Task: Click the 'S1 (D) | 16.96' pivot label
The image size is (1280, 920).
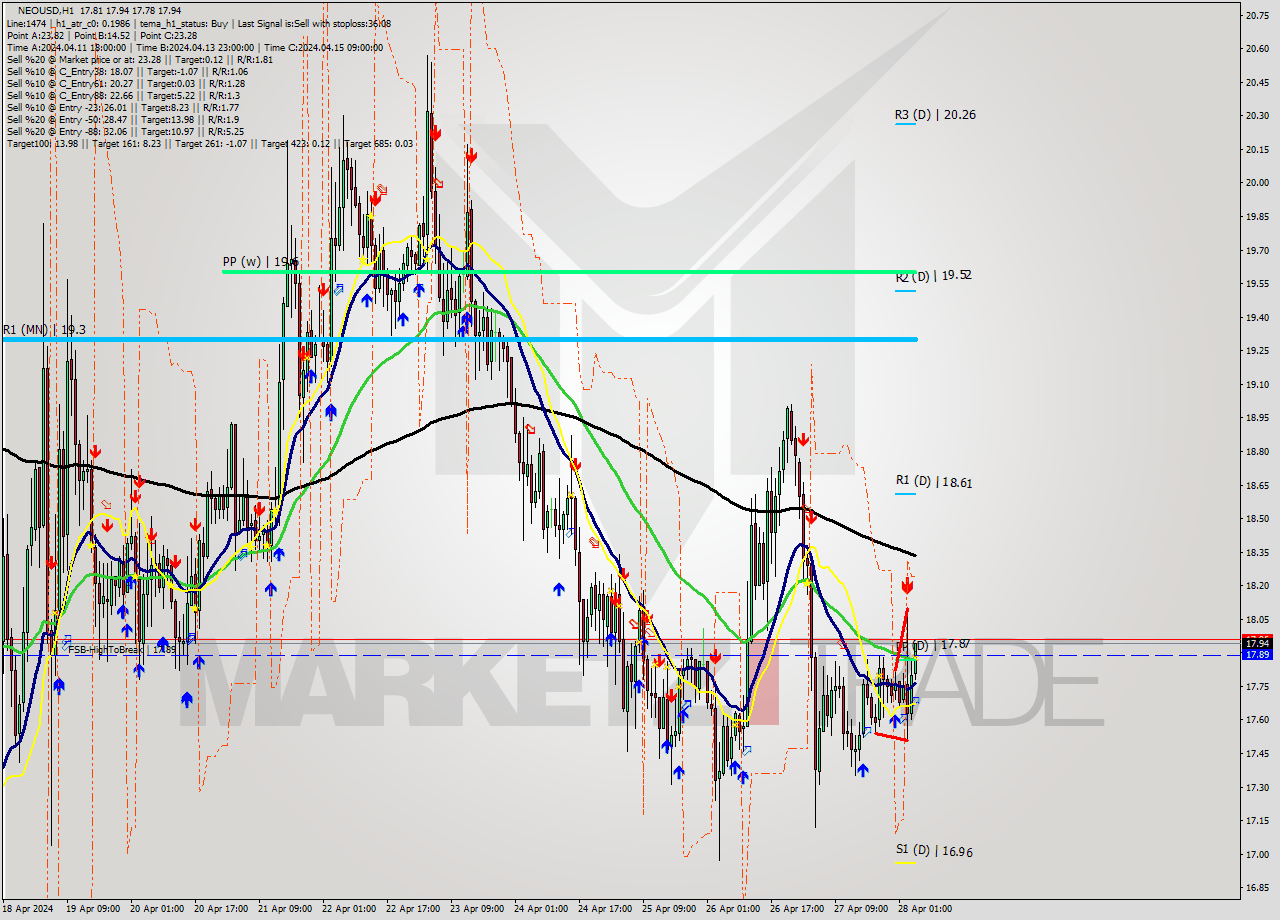Action: (933, 851)
